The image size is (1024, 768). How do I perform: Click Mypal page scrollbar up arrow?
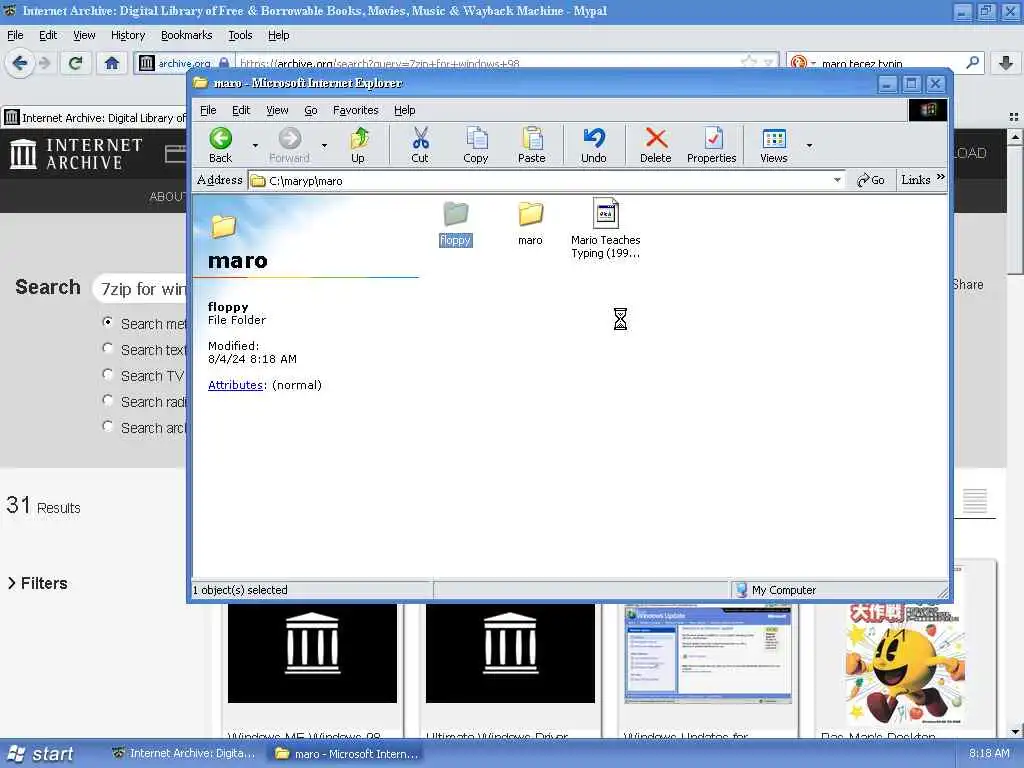tap(1015, 136)
